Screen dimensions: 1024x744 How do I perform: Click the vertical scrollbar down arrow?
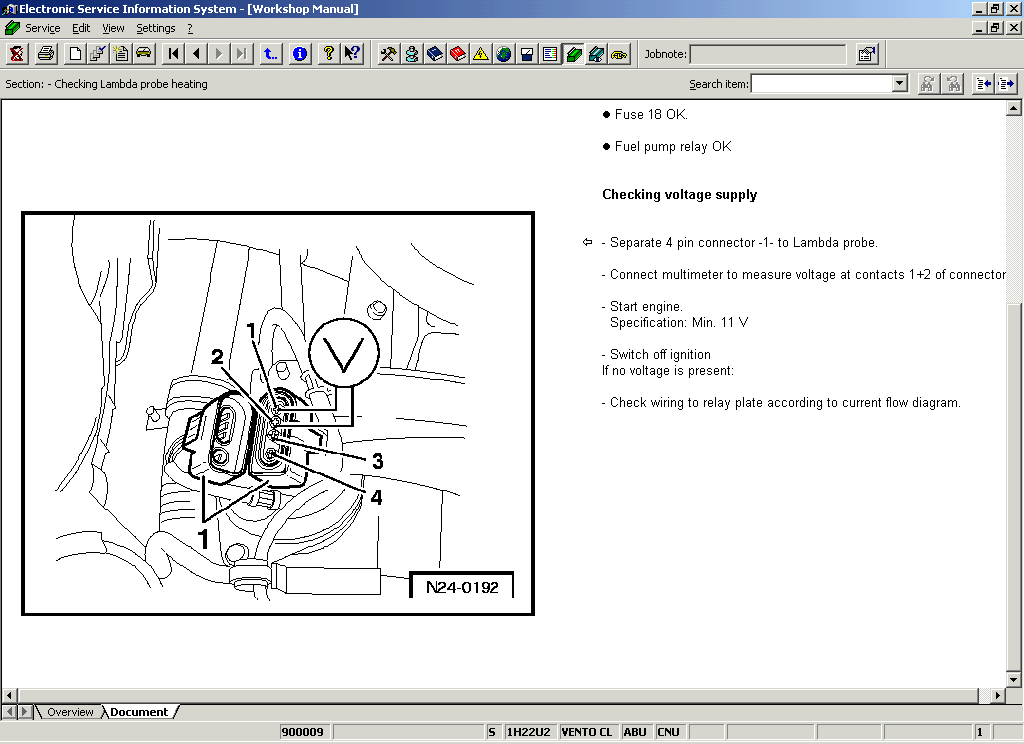[1013, 679]
